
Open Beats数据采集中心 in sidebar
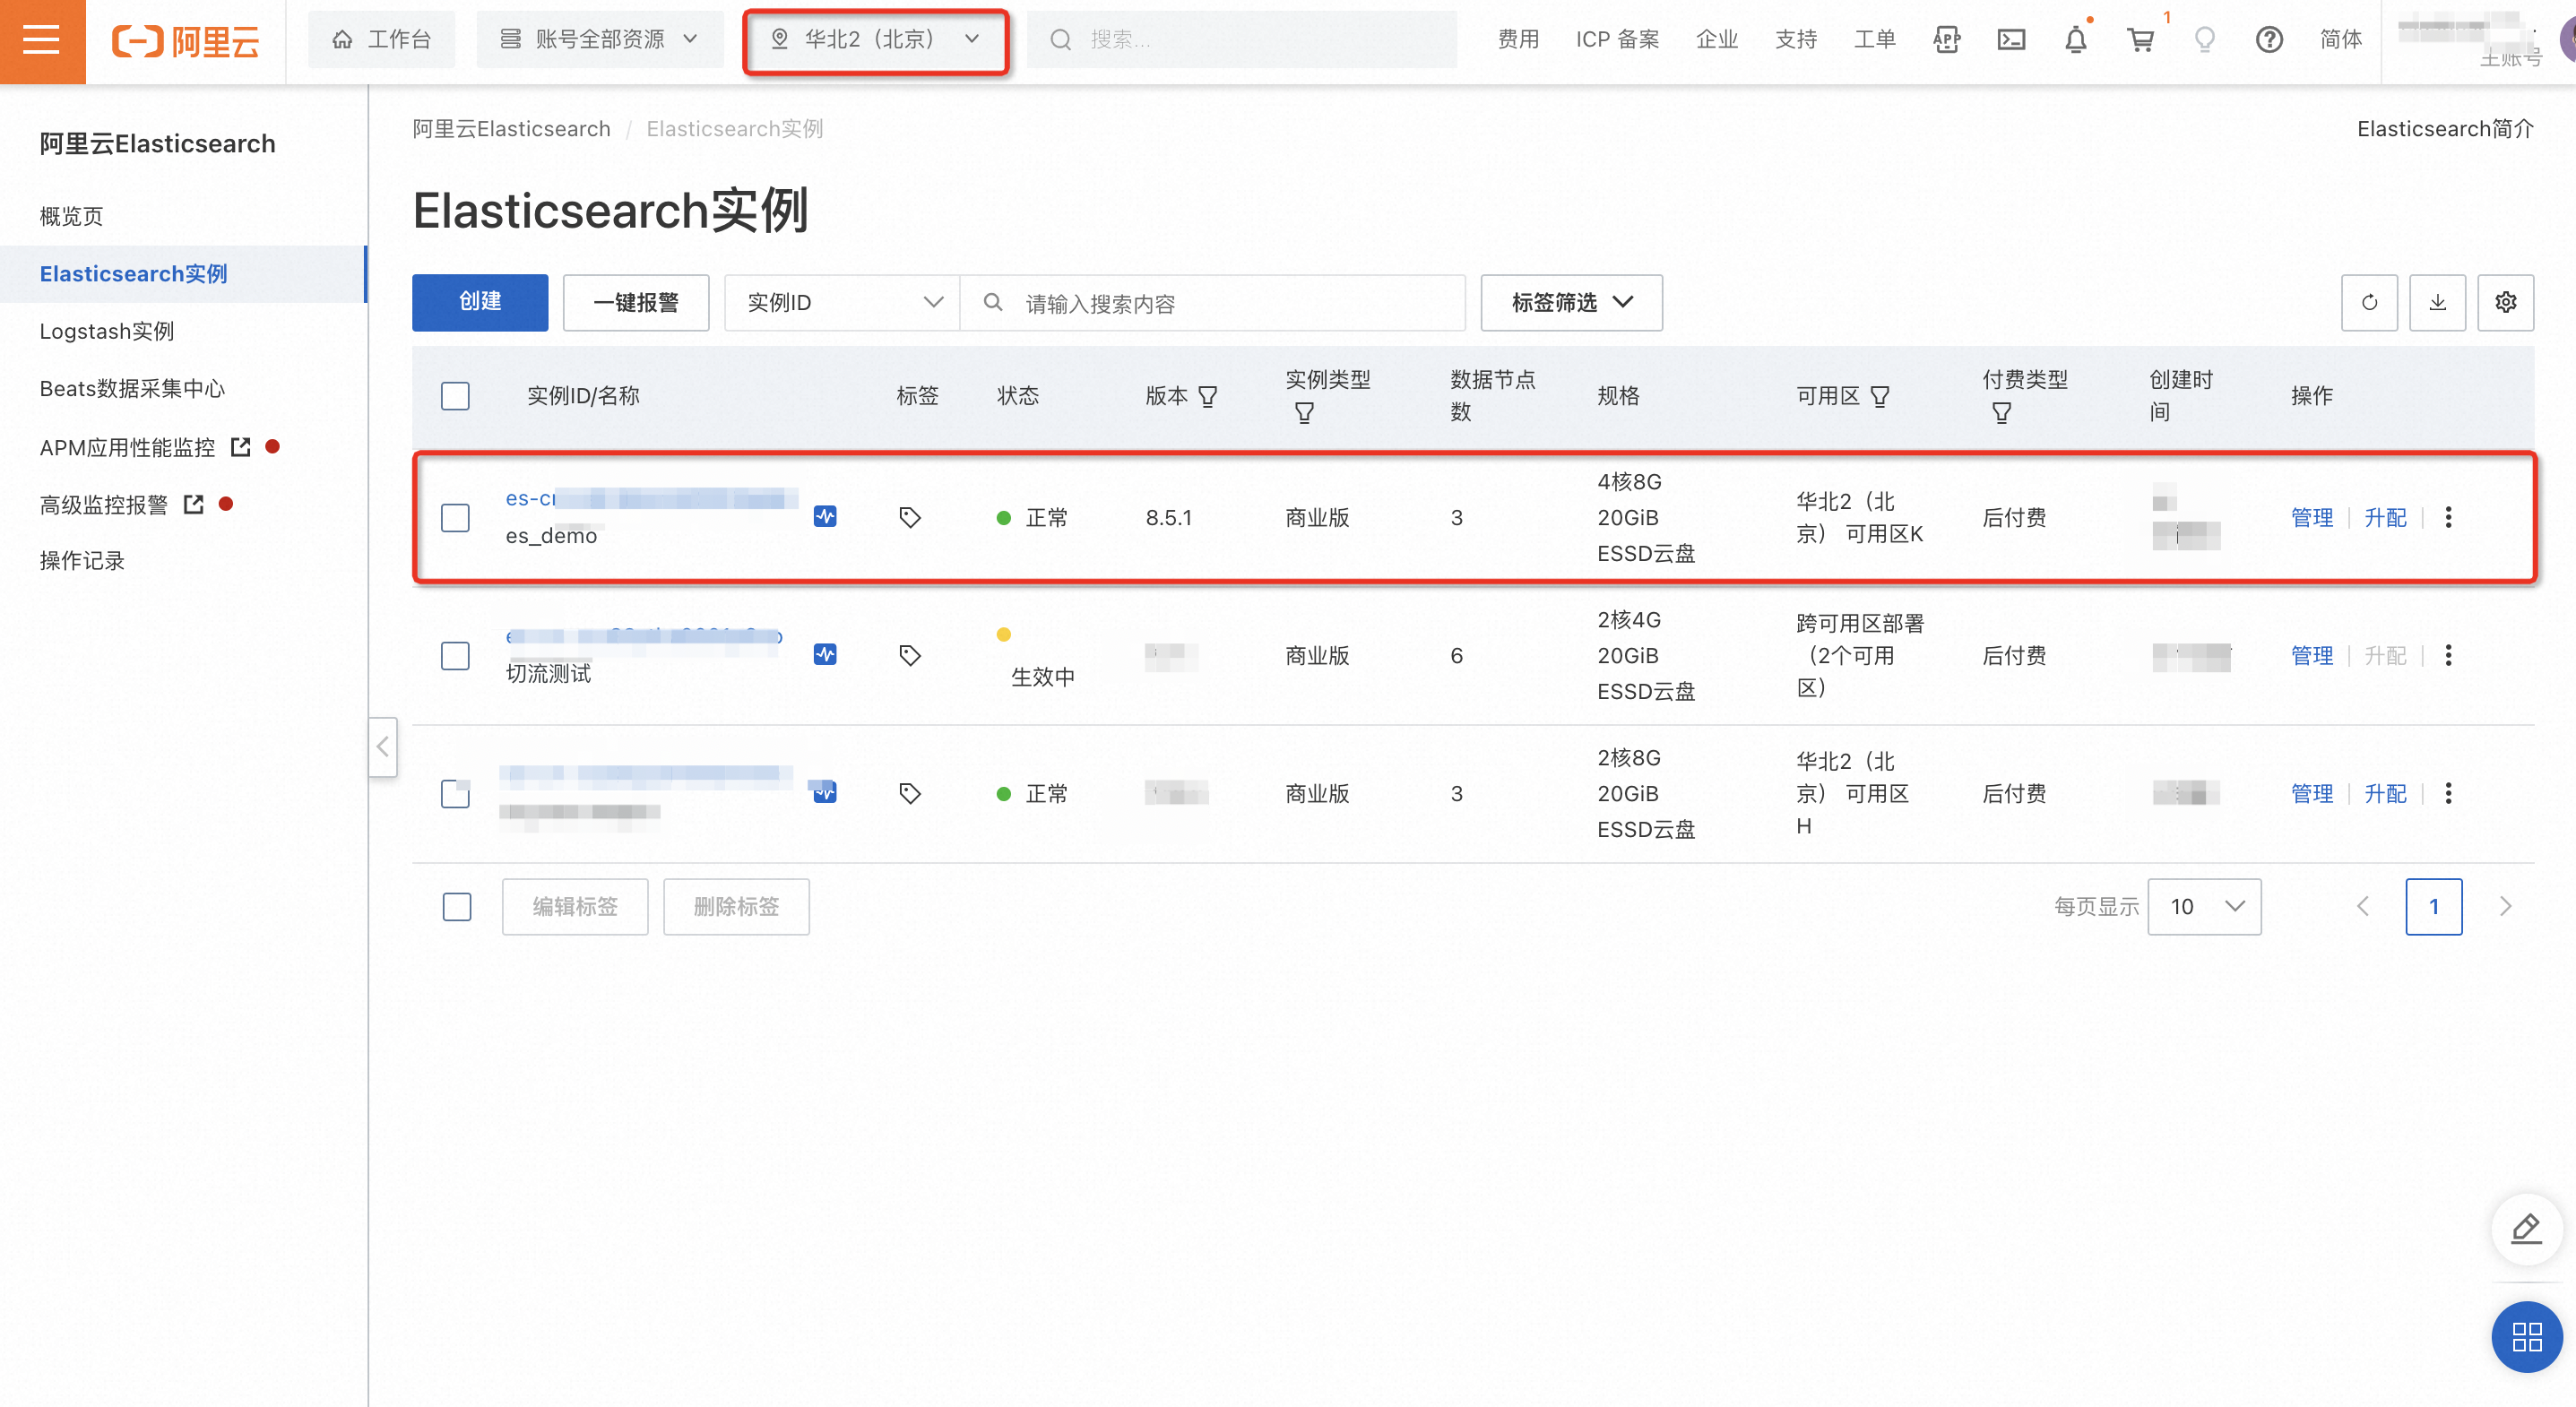point(132,388)
